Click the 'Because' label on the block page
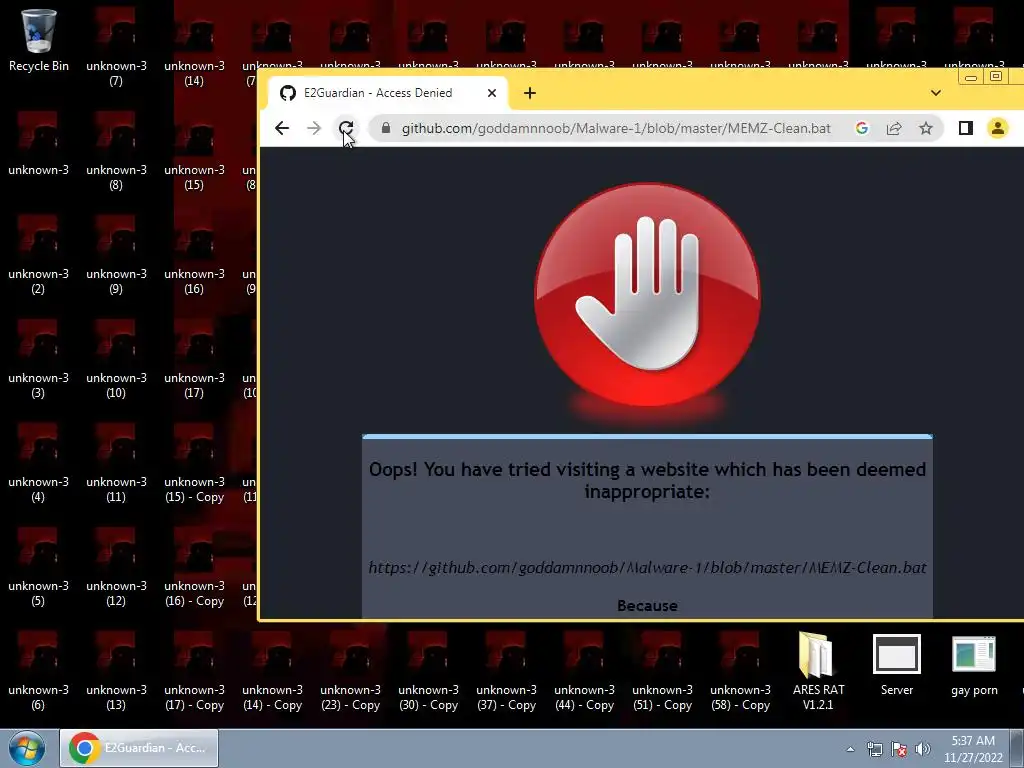Screen dimensions: 1024x768 point(647,605)
